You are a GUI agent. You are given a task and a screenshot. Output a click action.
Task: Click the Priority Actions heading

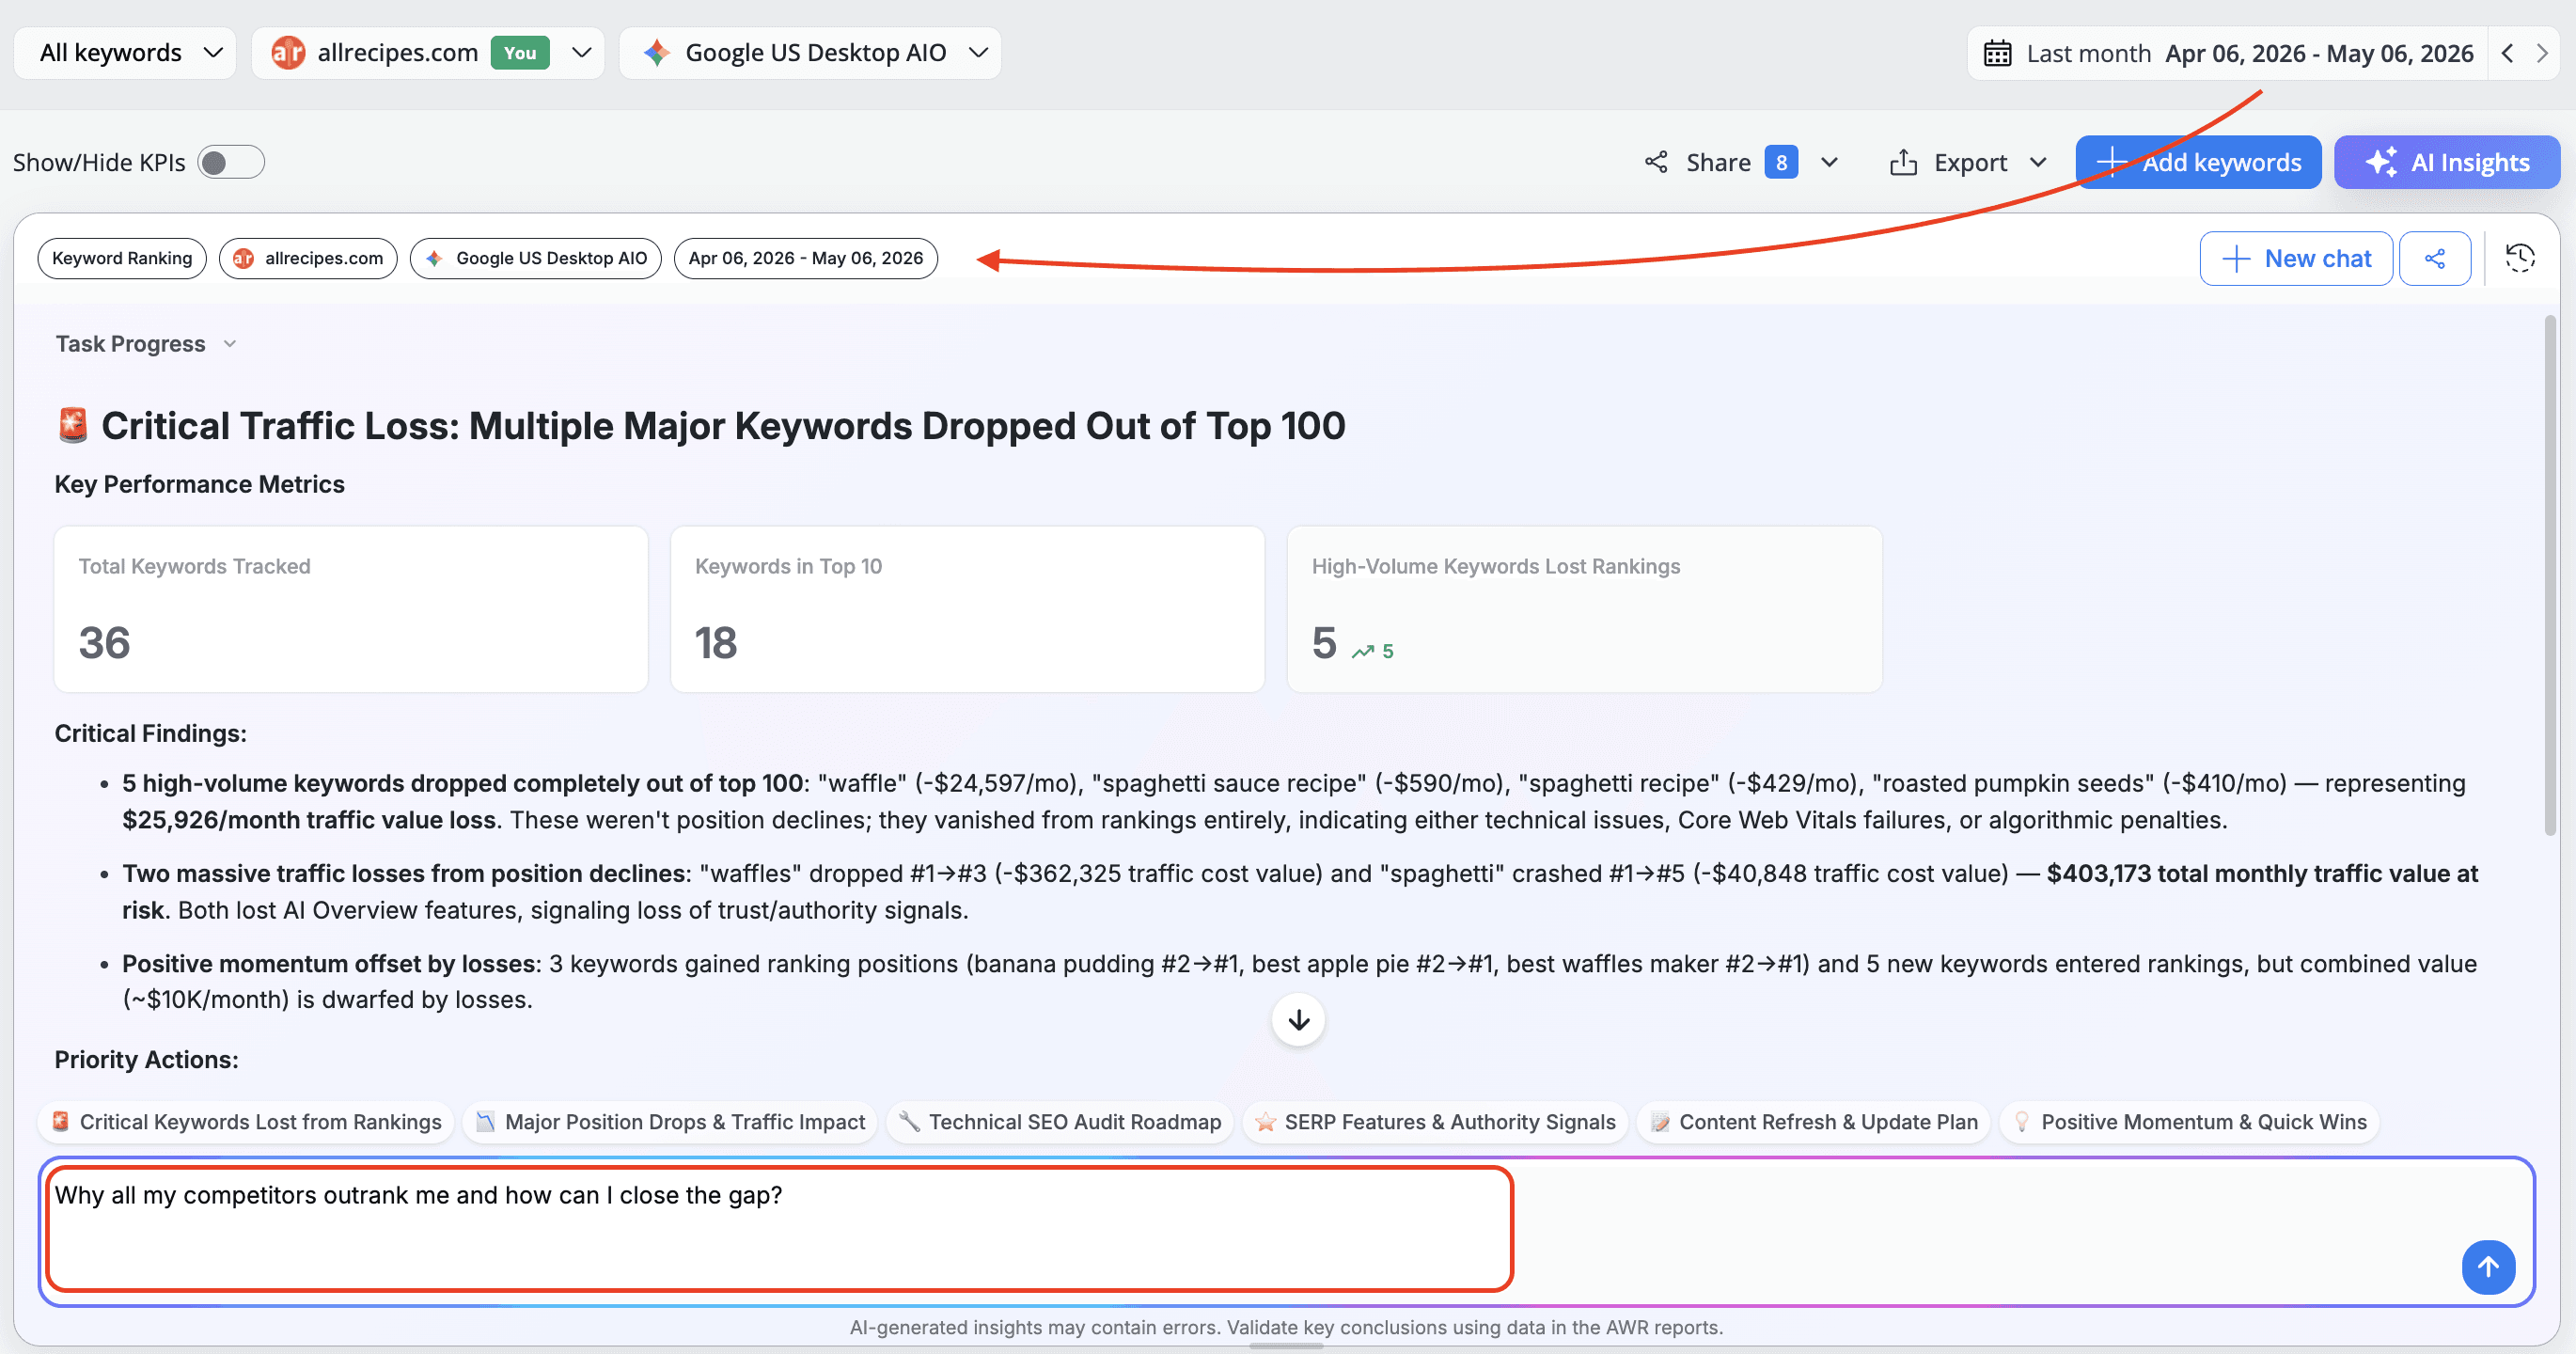[146, 1059]
